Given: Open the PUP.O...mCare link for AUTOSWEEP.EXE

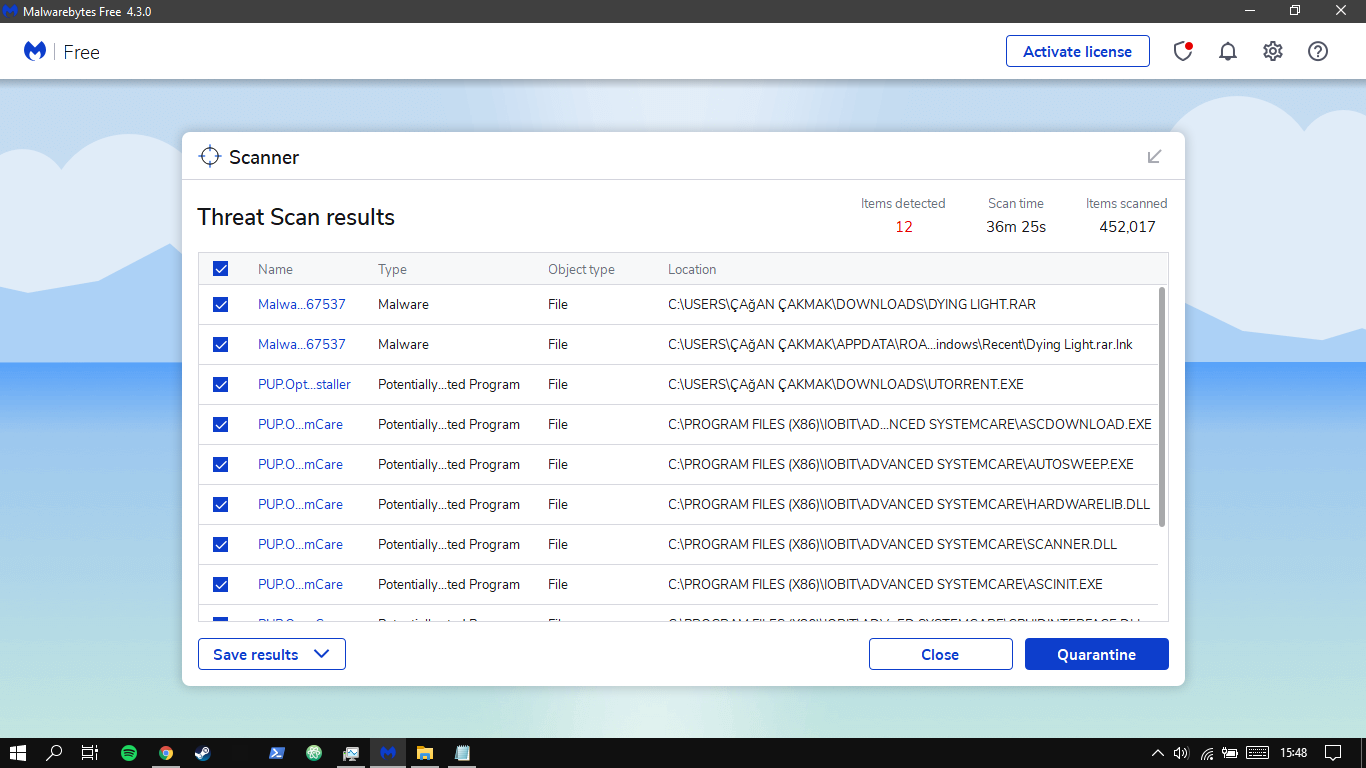Looking at the screenshot, I should (x=300, y=464).
